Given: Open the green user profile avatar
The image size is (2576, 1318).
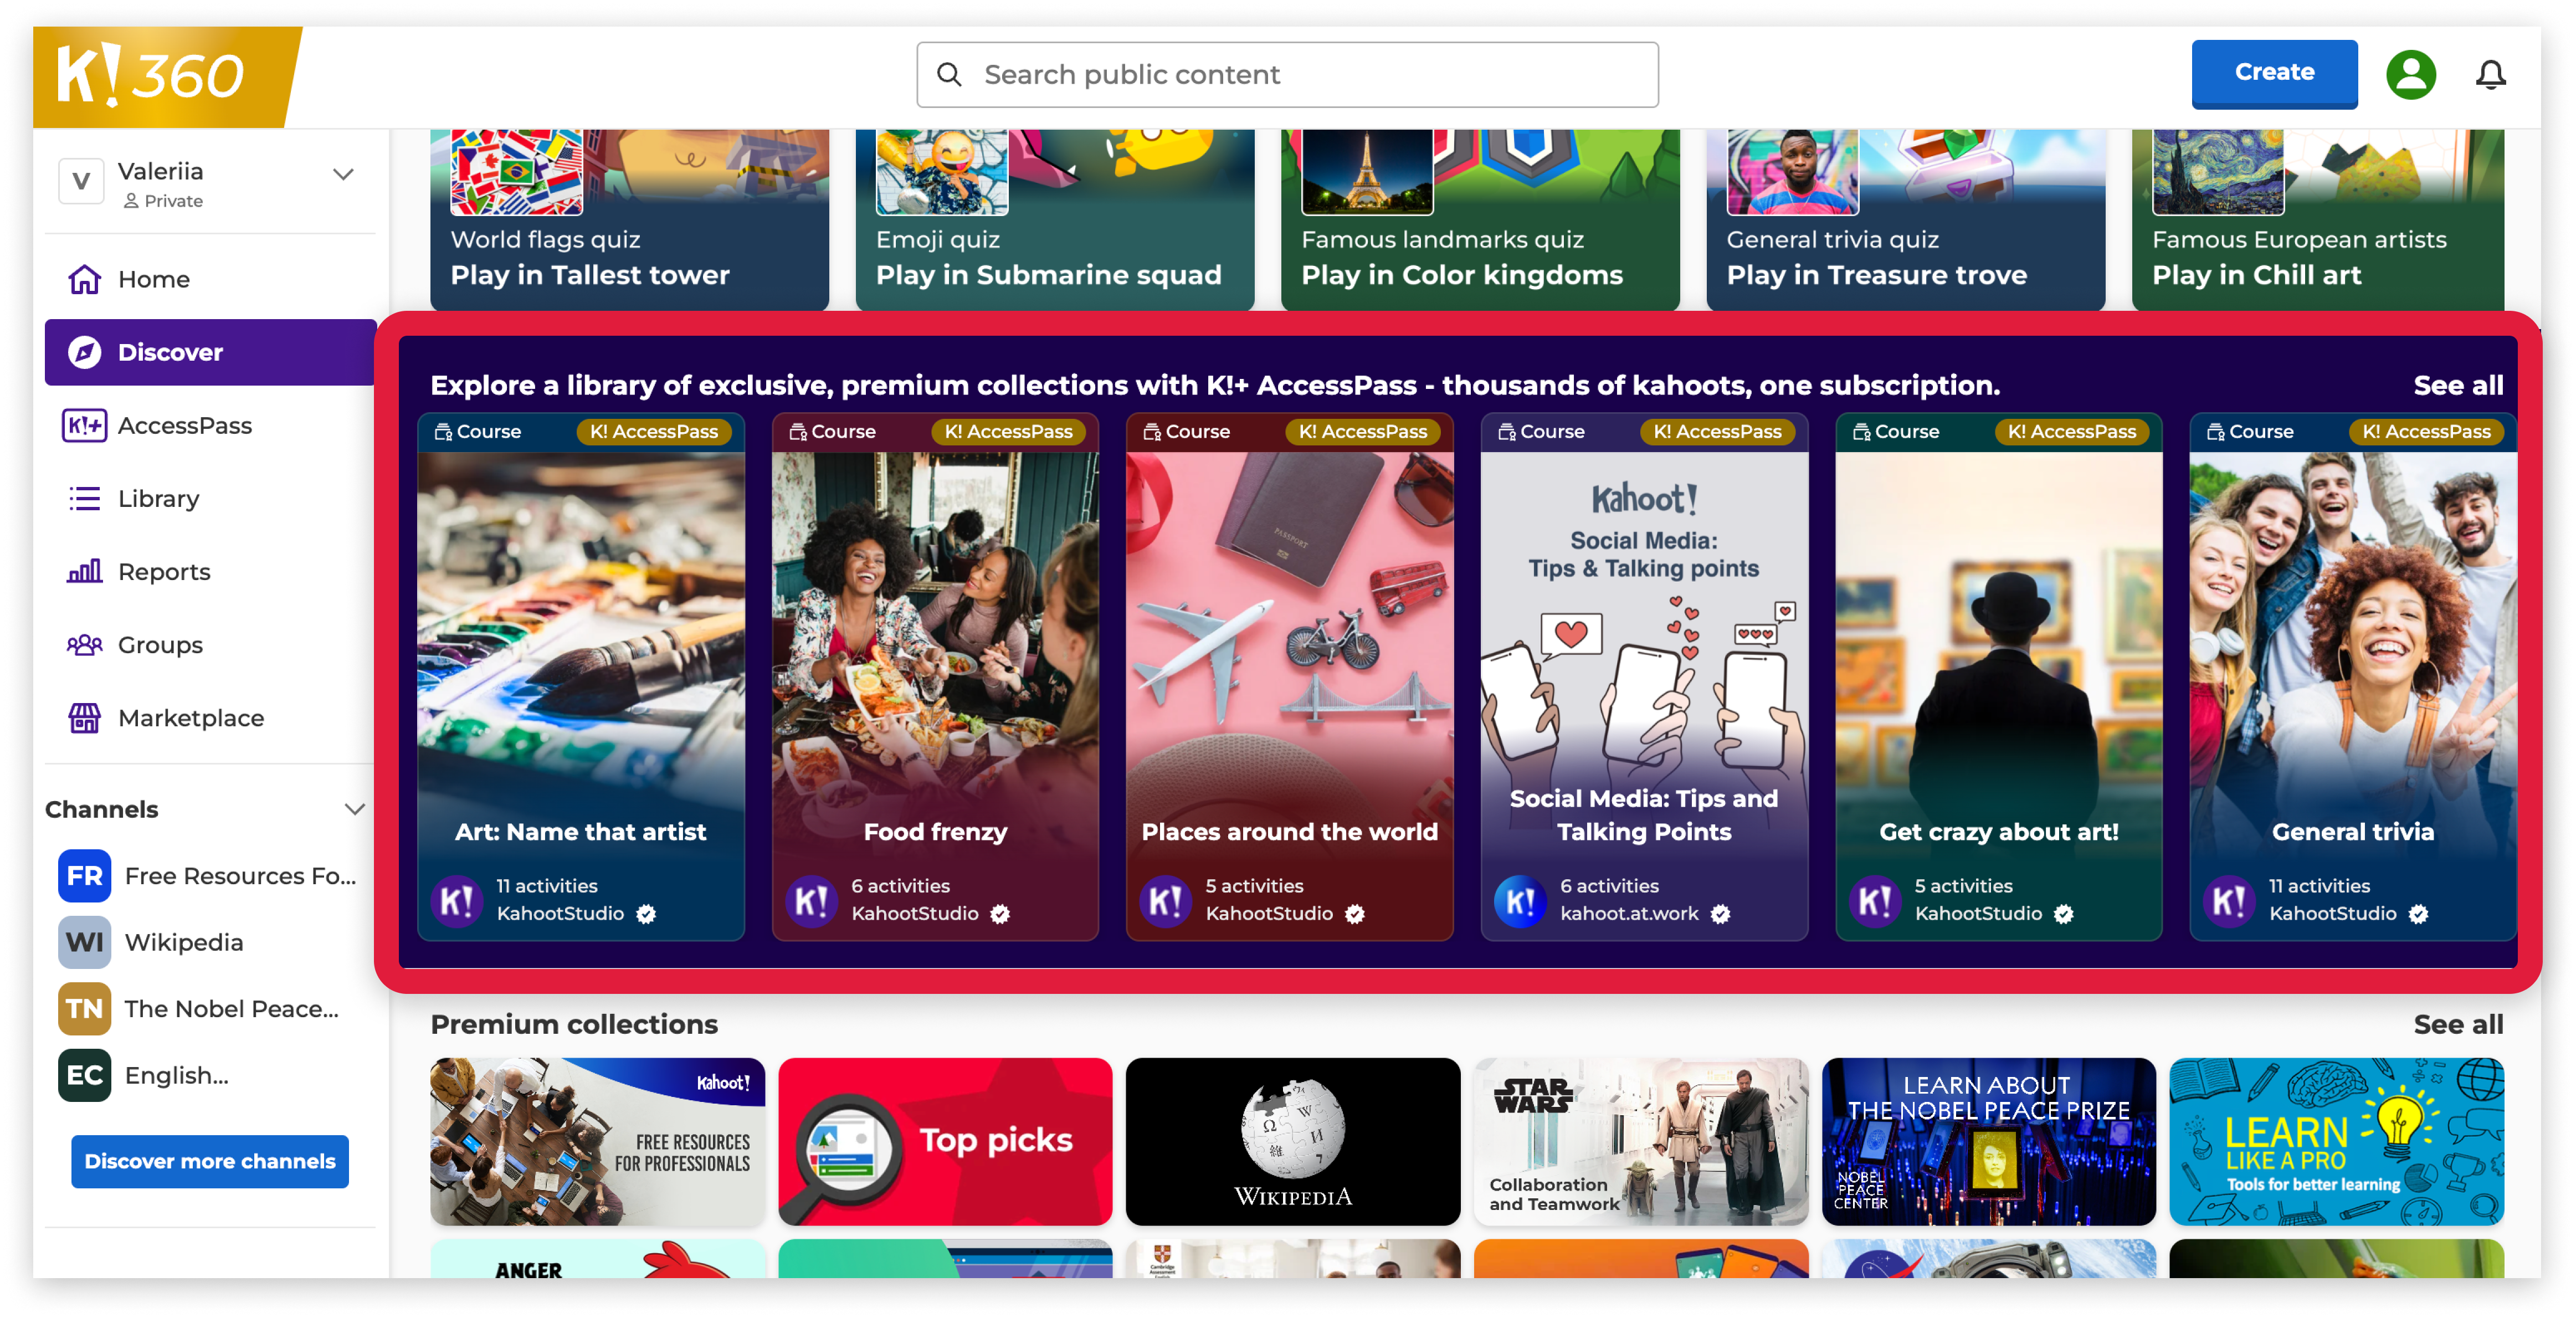Looking at the screenshot, I should (2410, 75).
